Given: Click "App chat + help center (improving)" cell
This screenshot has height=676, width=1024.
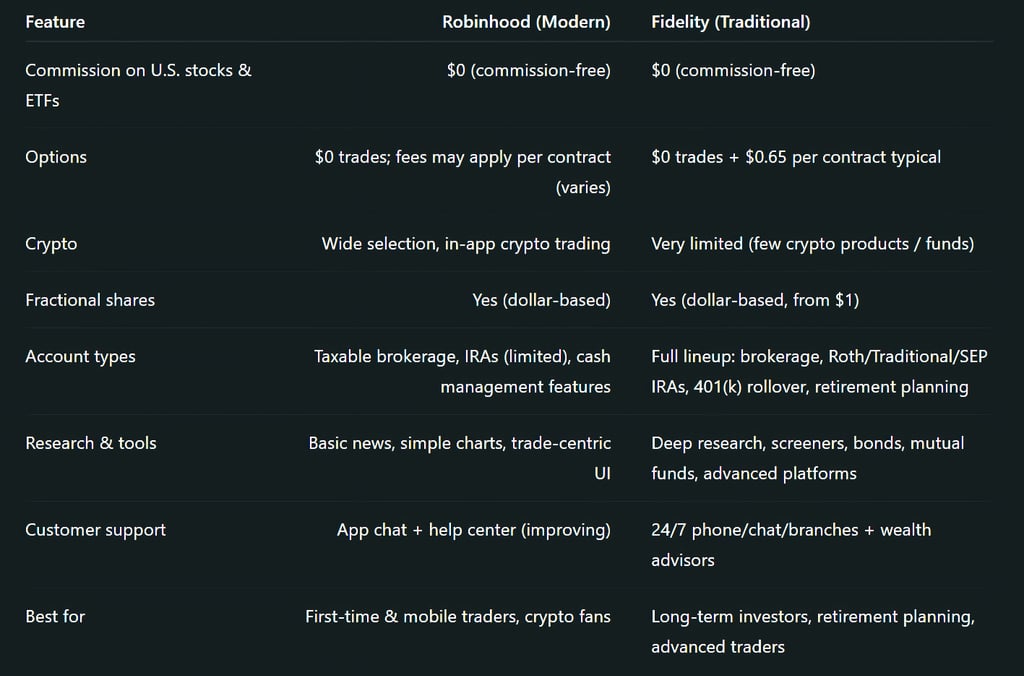Looking at the screenshot, I should point(473,530).
